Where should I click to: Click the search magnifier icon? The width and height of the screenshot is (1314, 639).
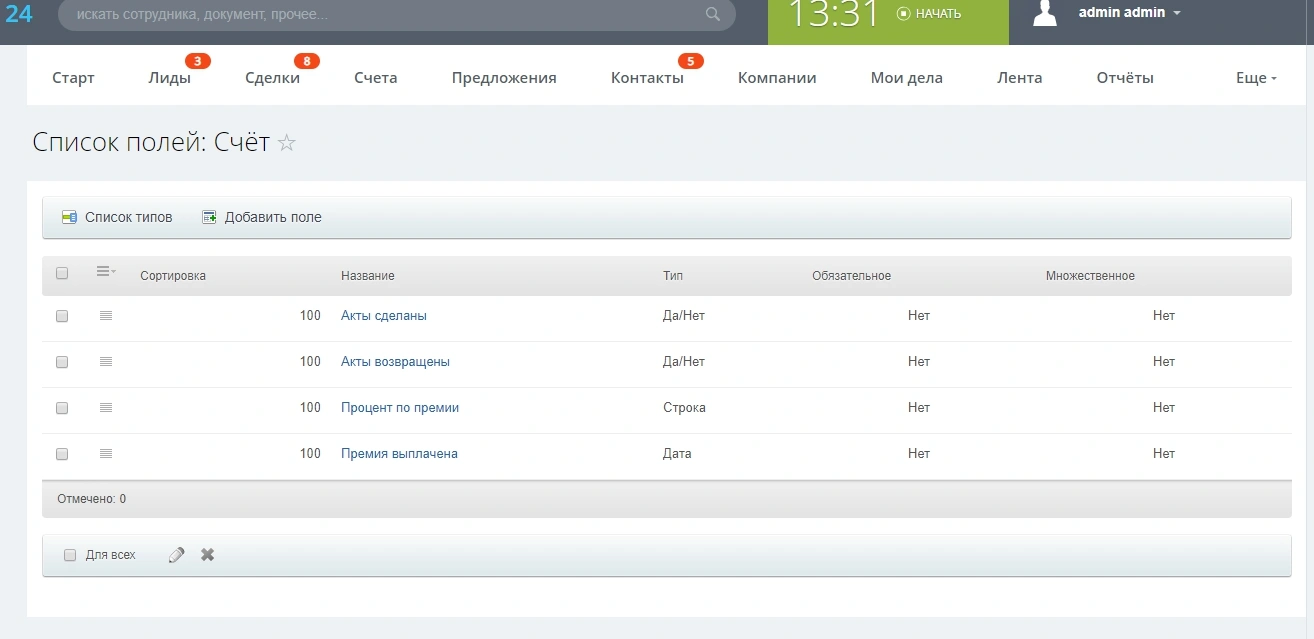coord(713,14)
